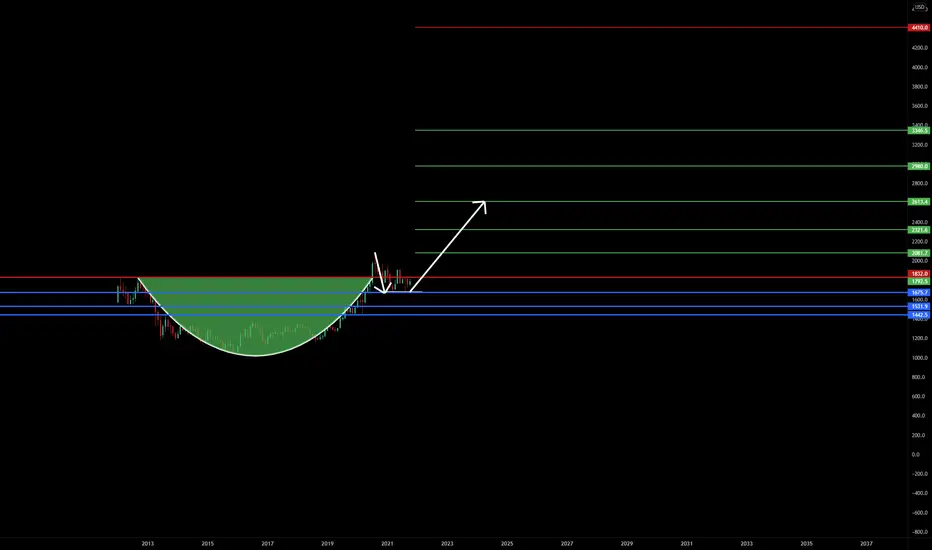This screenshot has width=932, height=550.
Task: Click the 3800.0 price scale tick
Action: click(920, 87)
